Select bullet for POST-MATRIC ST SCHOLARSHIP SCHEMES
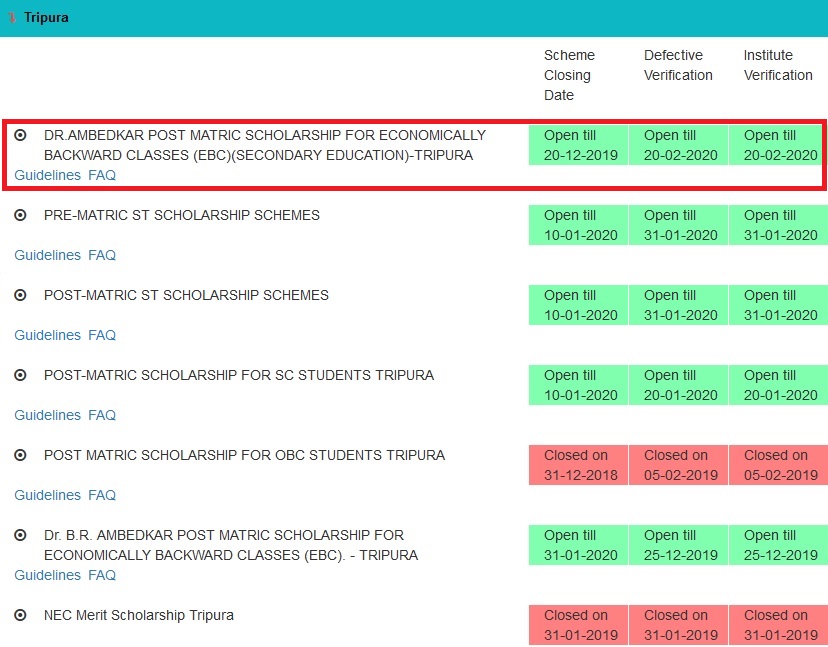Screen dimensions: 828x647 (20, 295)
